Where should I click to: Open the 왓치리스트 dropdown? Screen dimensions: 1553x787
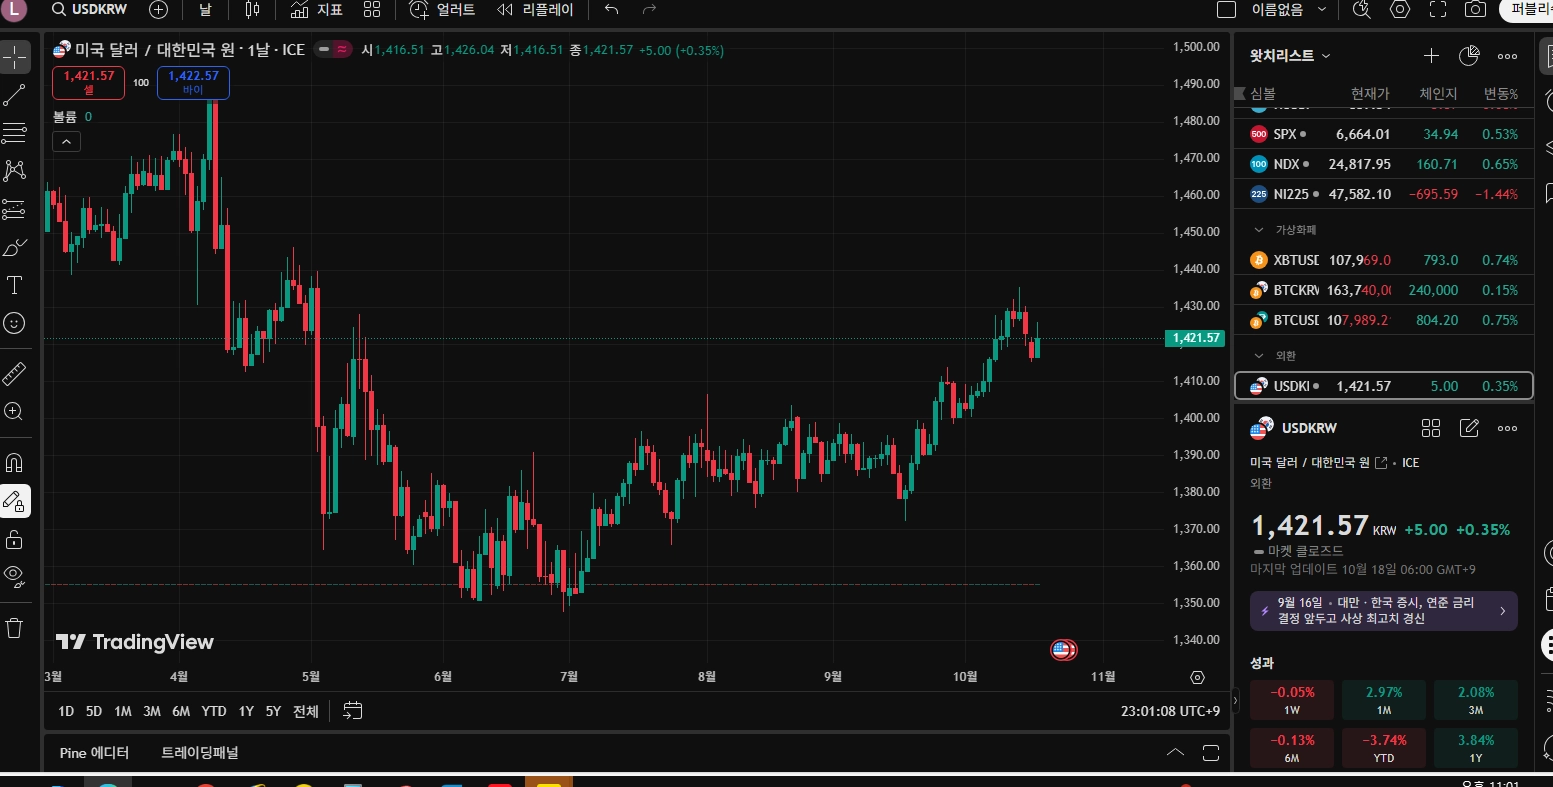(1290, 56)
